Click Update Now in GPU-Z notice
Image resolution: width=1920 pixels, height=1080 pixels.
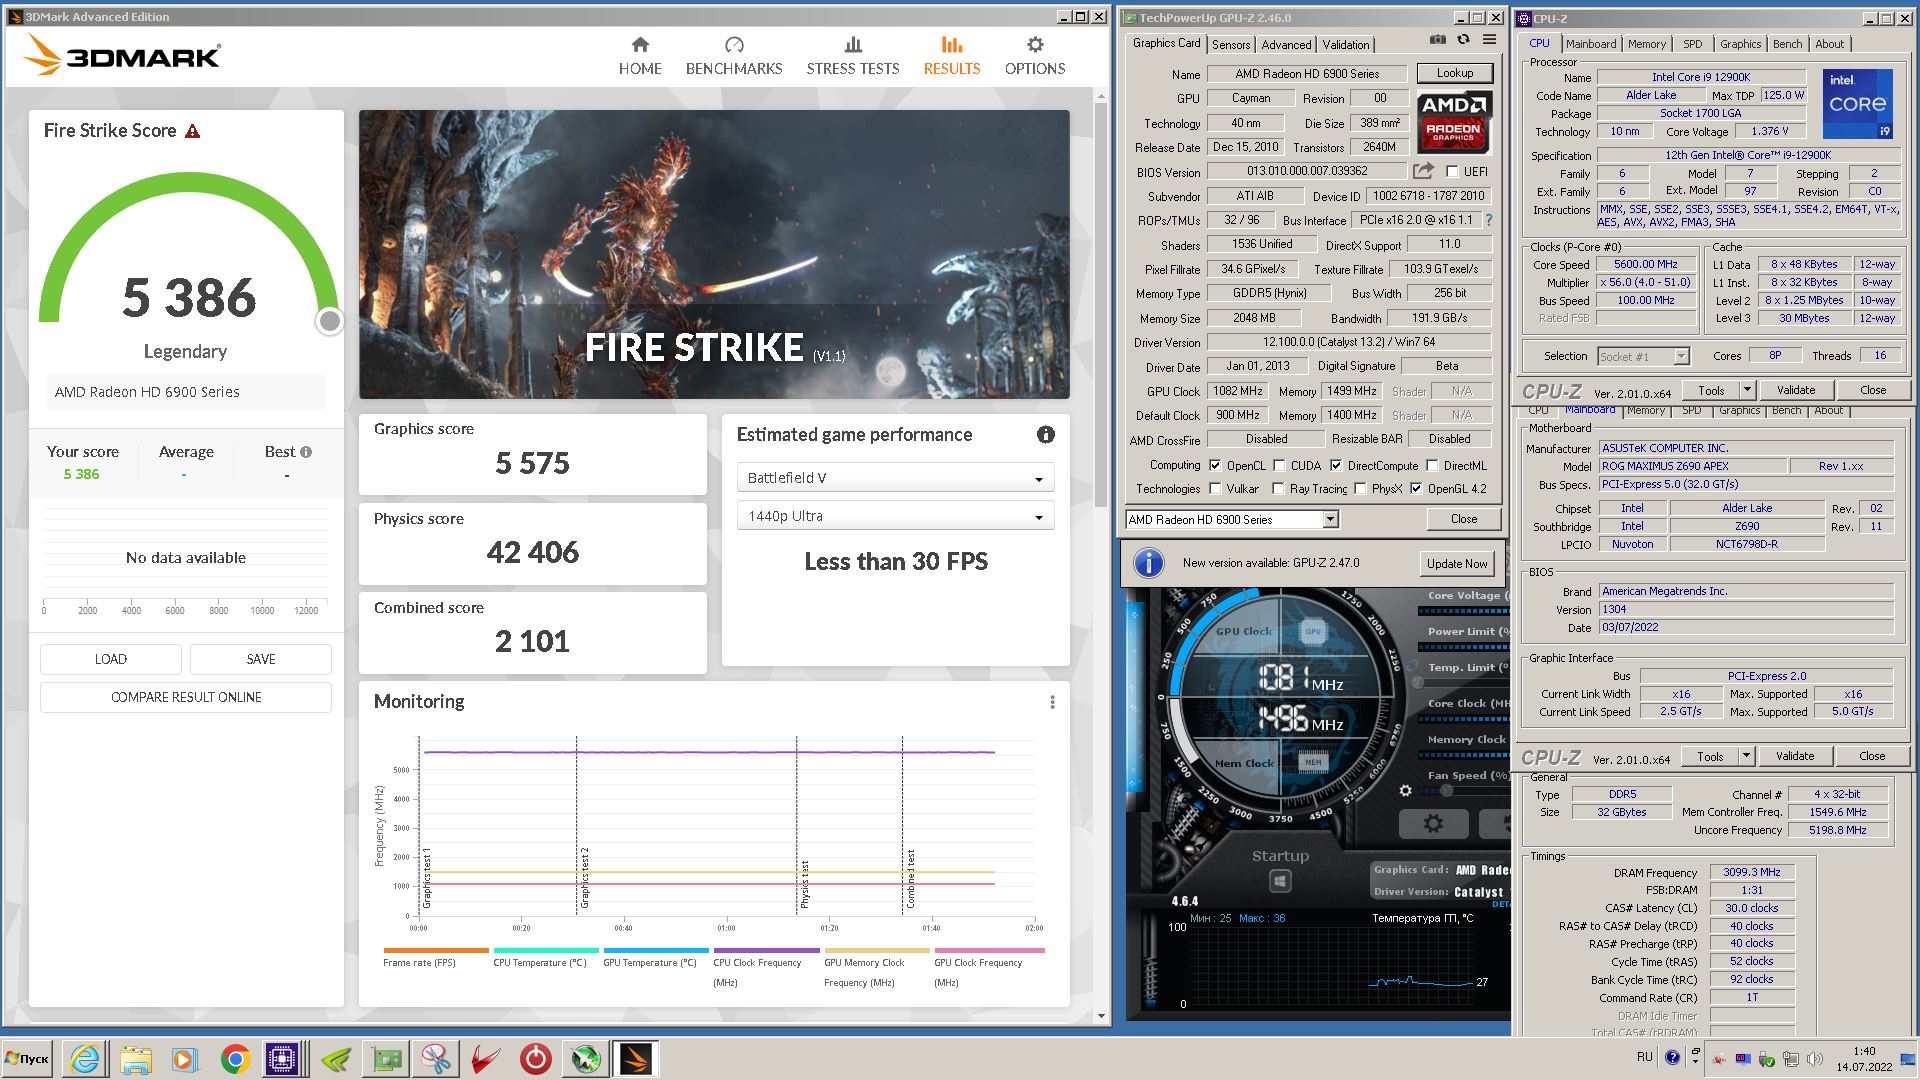[1457, 563]
